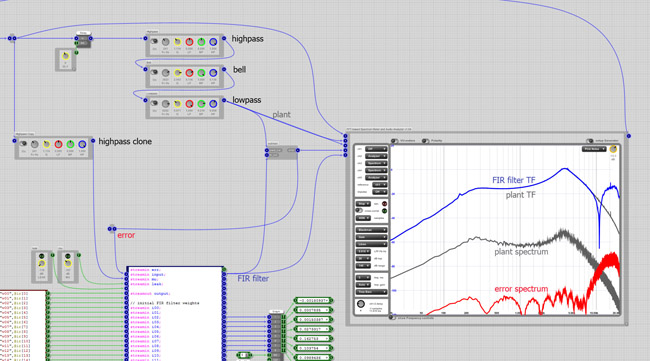This screenshot has height=361, width=650.
Task: Open the Blackman window type dropdown
Action: tap(371, 230)
